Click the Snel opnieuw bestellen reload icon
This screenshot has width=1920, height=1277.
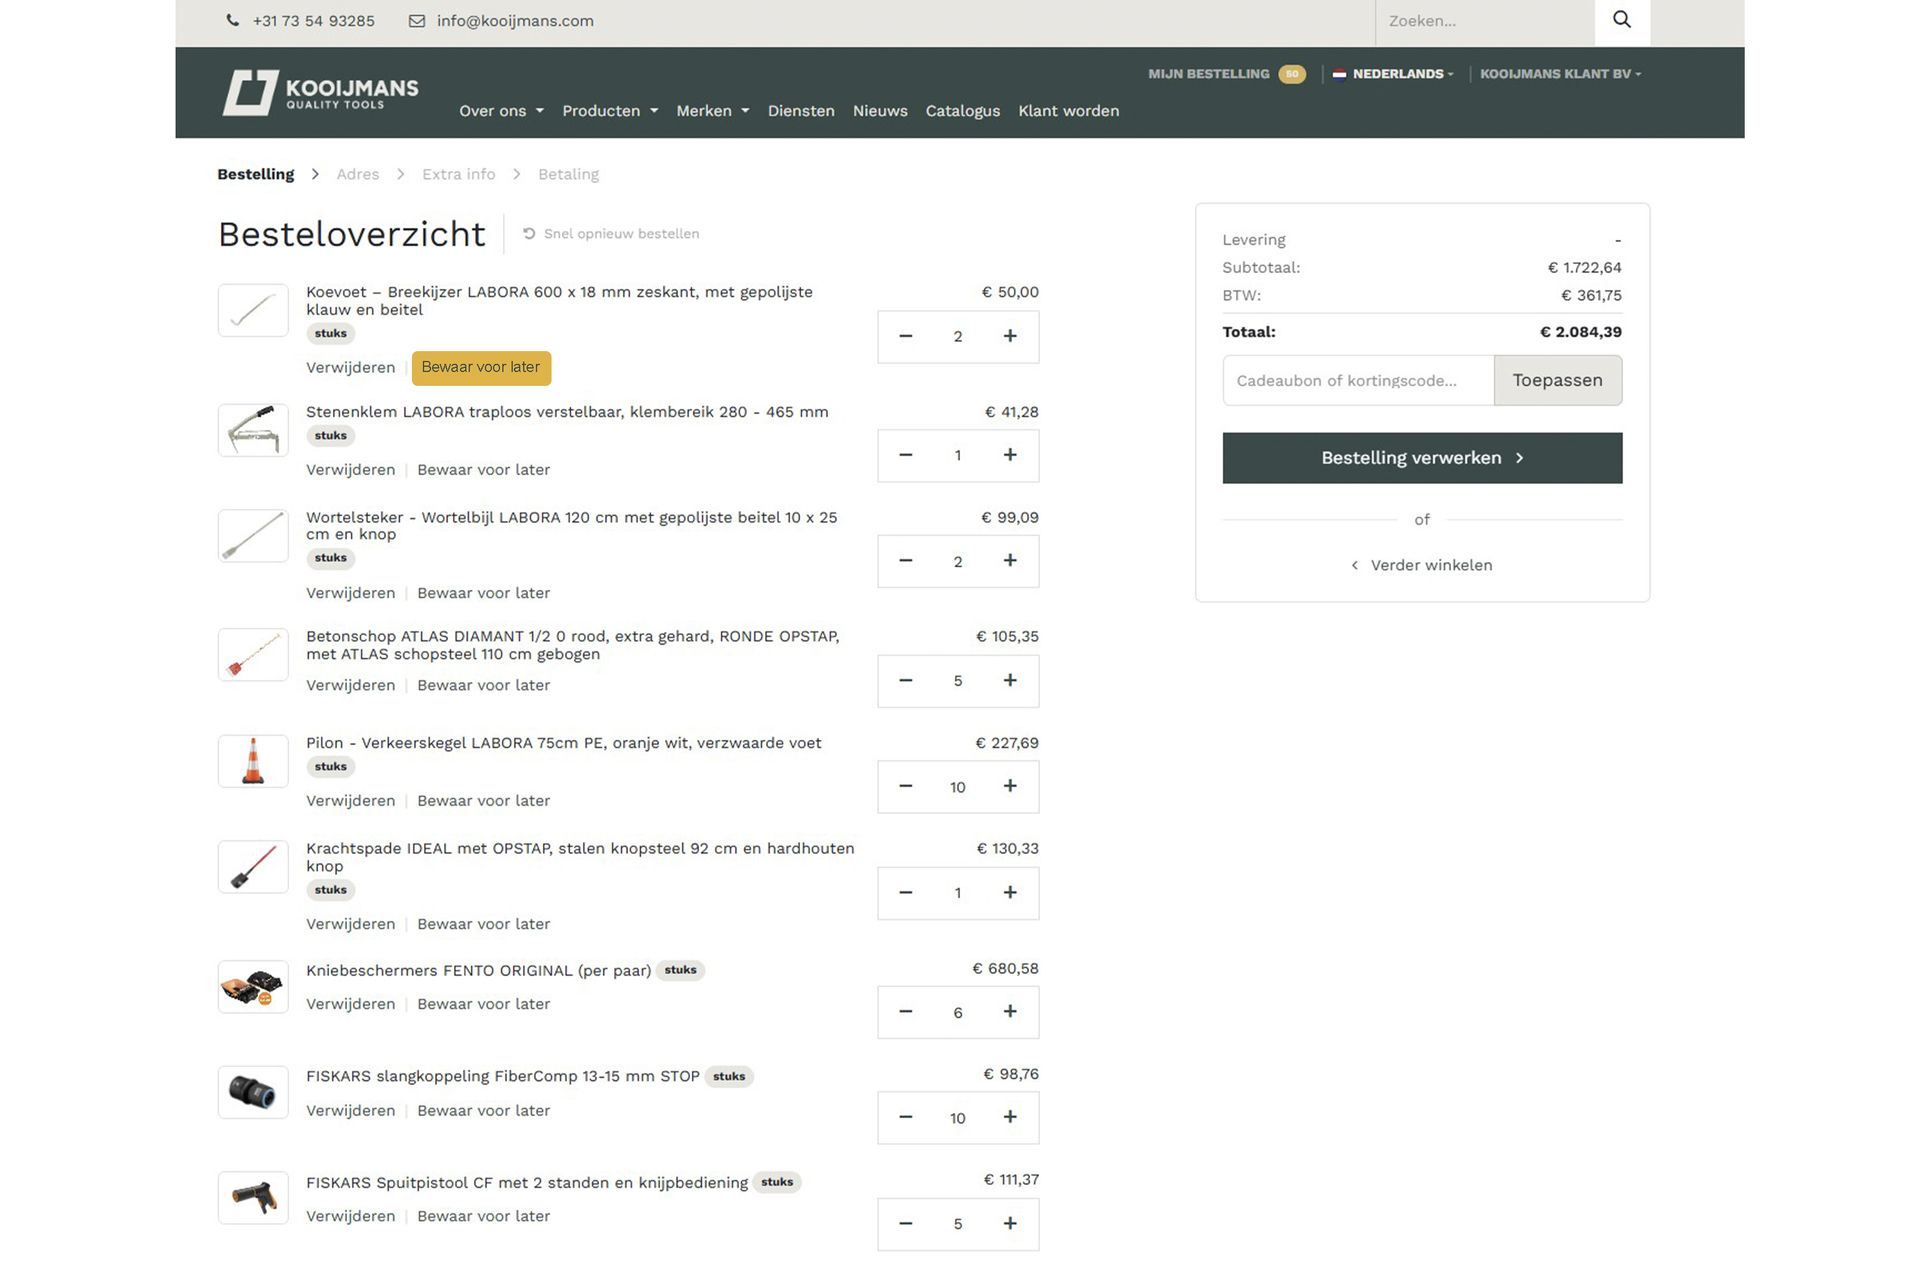(x=529, y=234)
